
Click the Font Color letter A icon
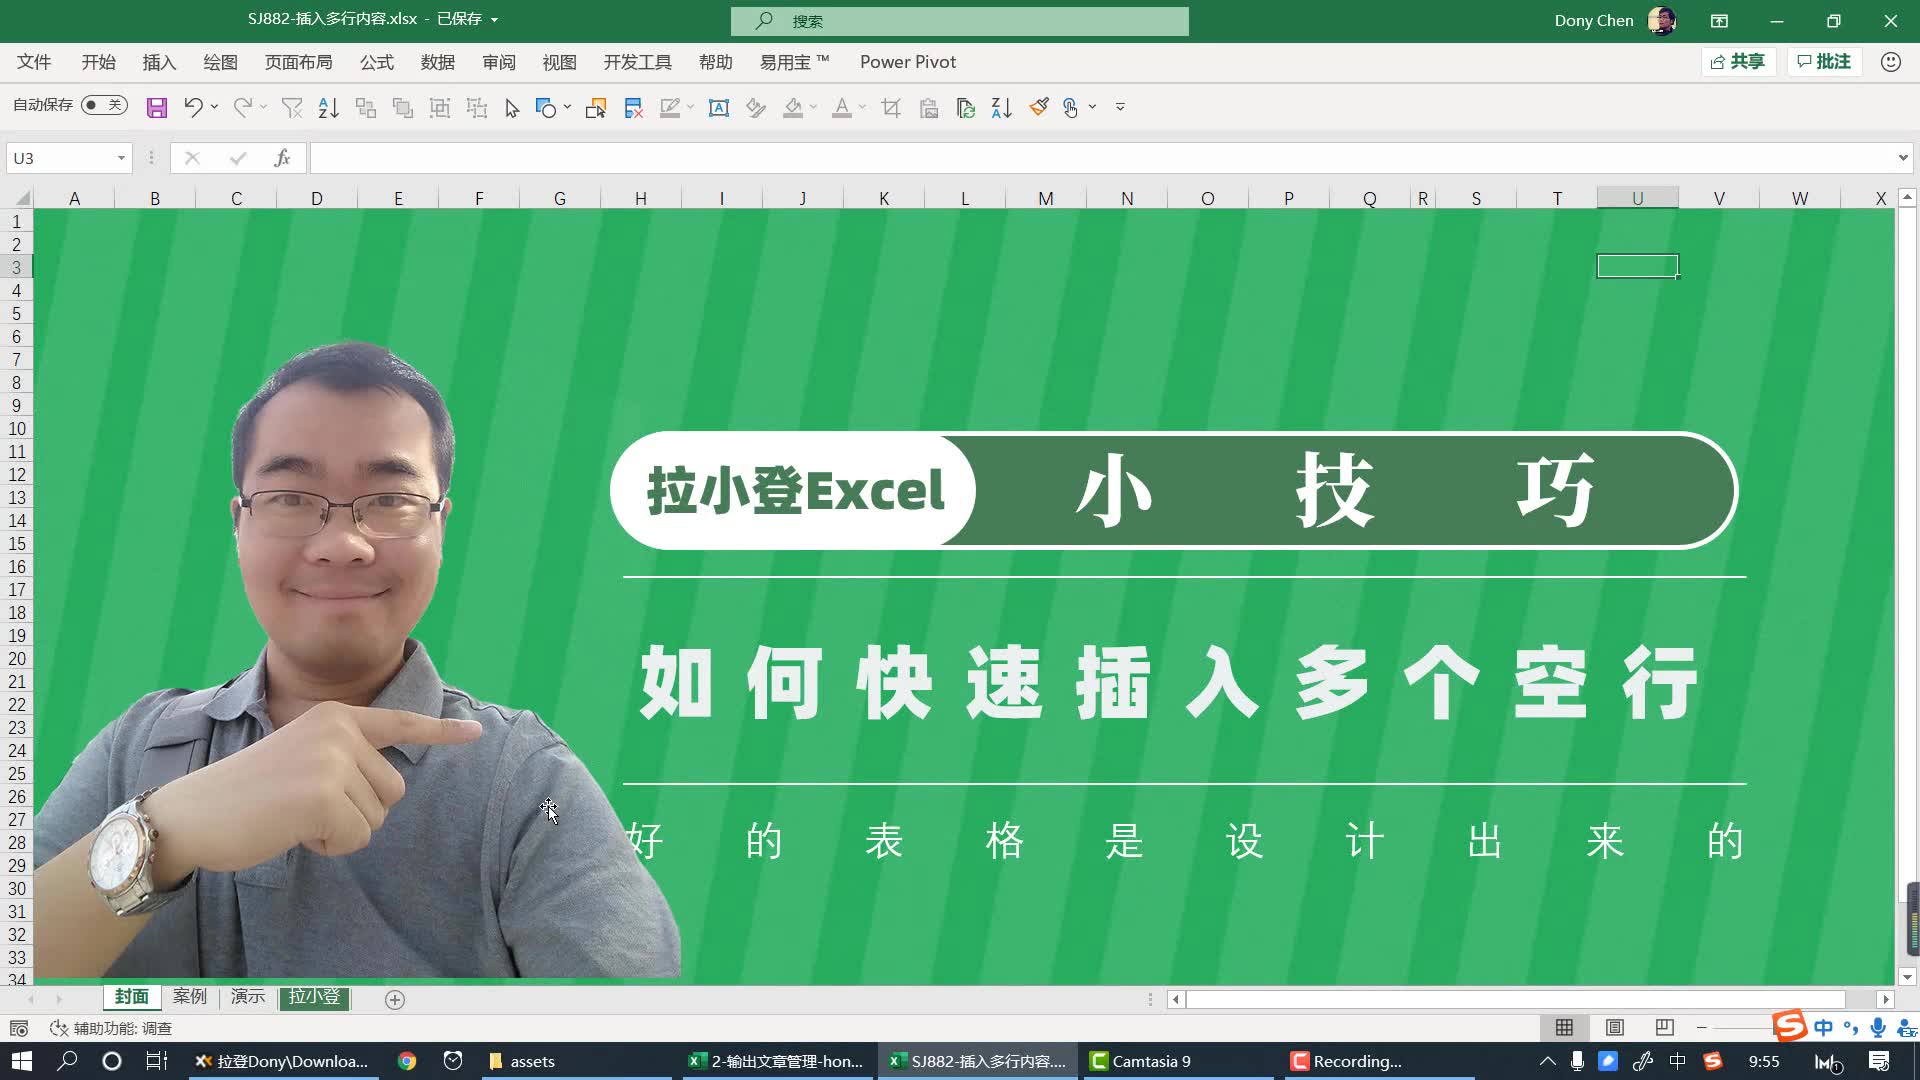[842, 108]
